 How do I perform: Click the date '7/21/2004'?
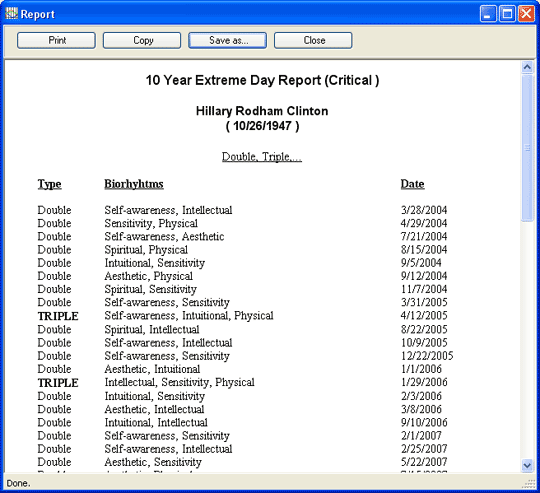424,237
